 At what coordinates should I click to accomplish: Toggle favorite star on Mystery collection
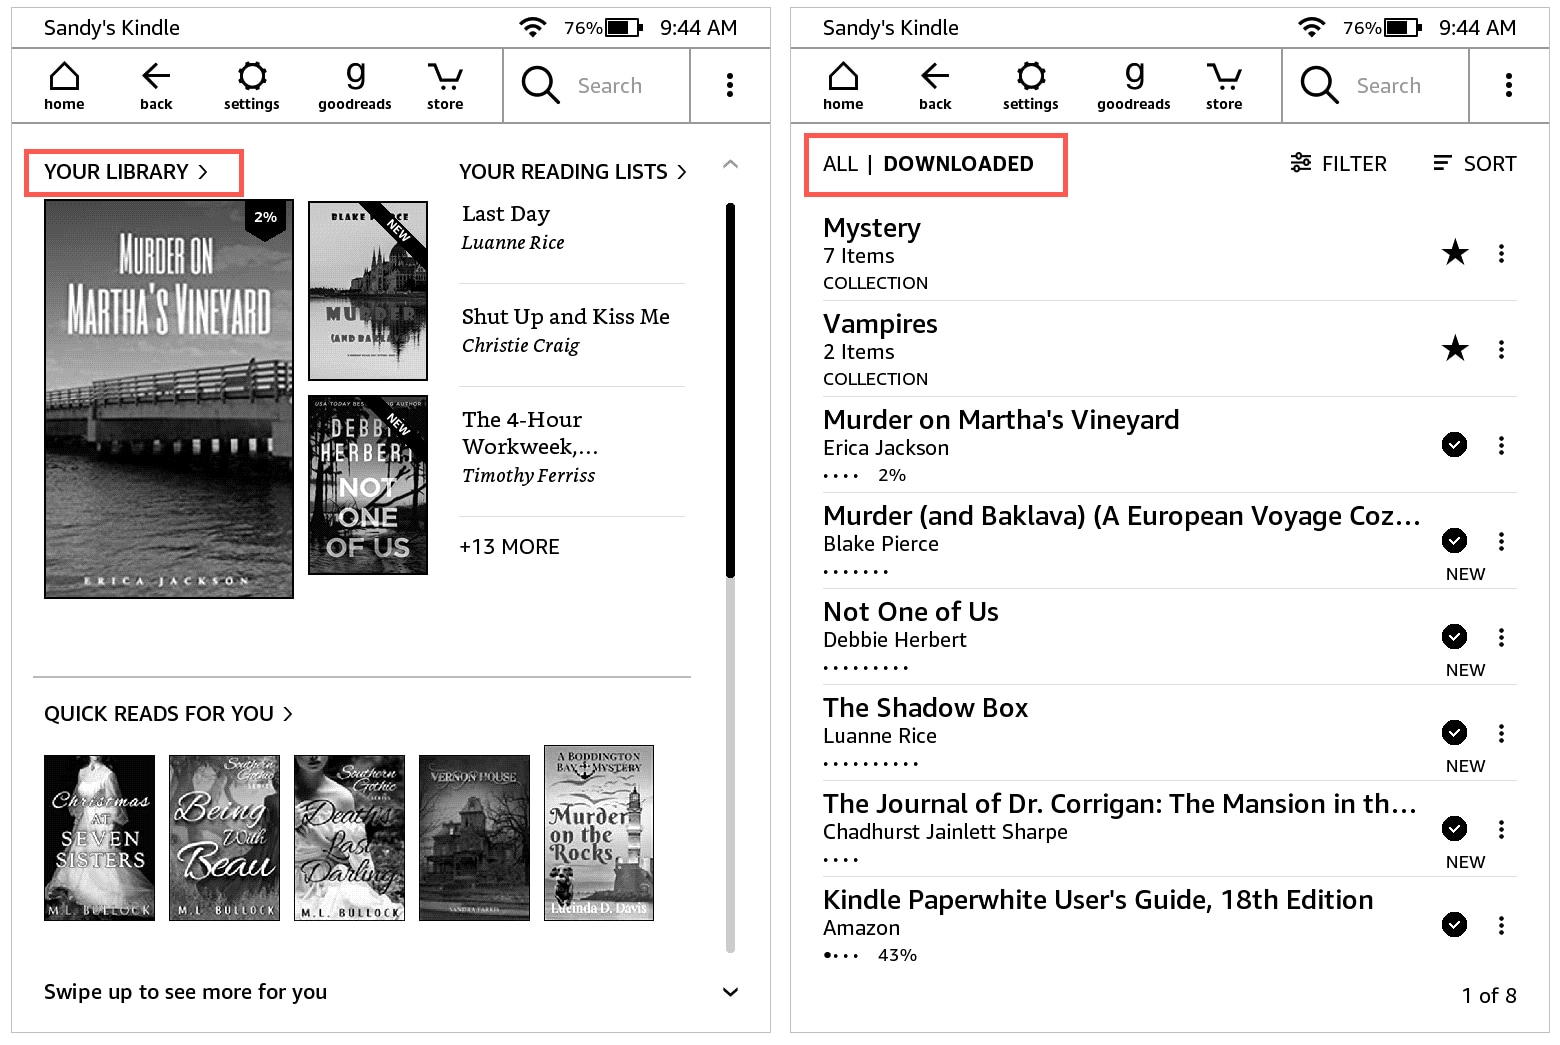1455,253
